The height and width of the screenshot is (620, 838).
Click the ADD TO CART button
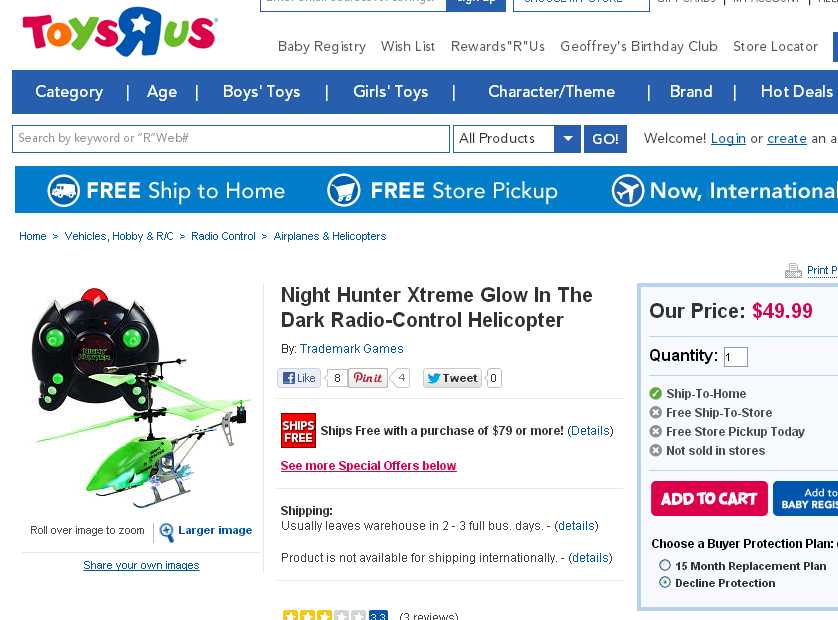709,499
